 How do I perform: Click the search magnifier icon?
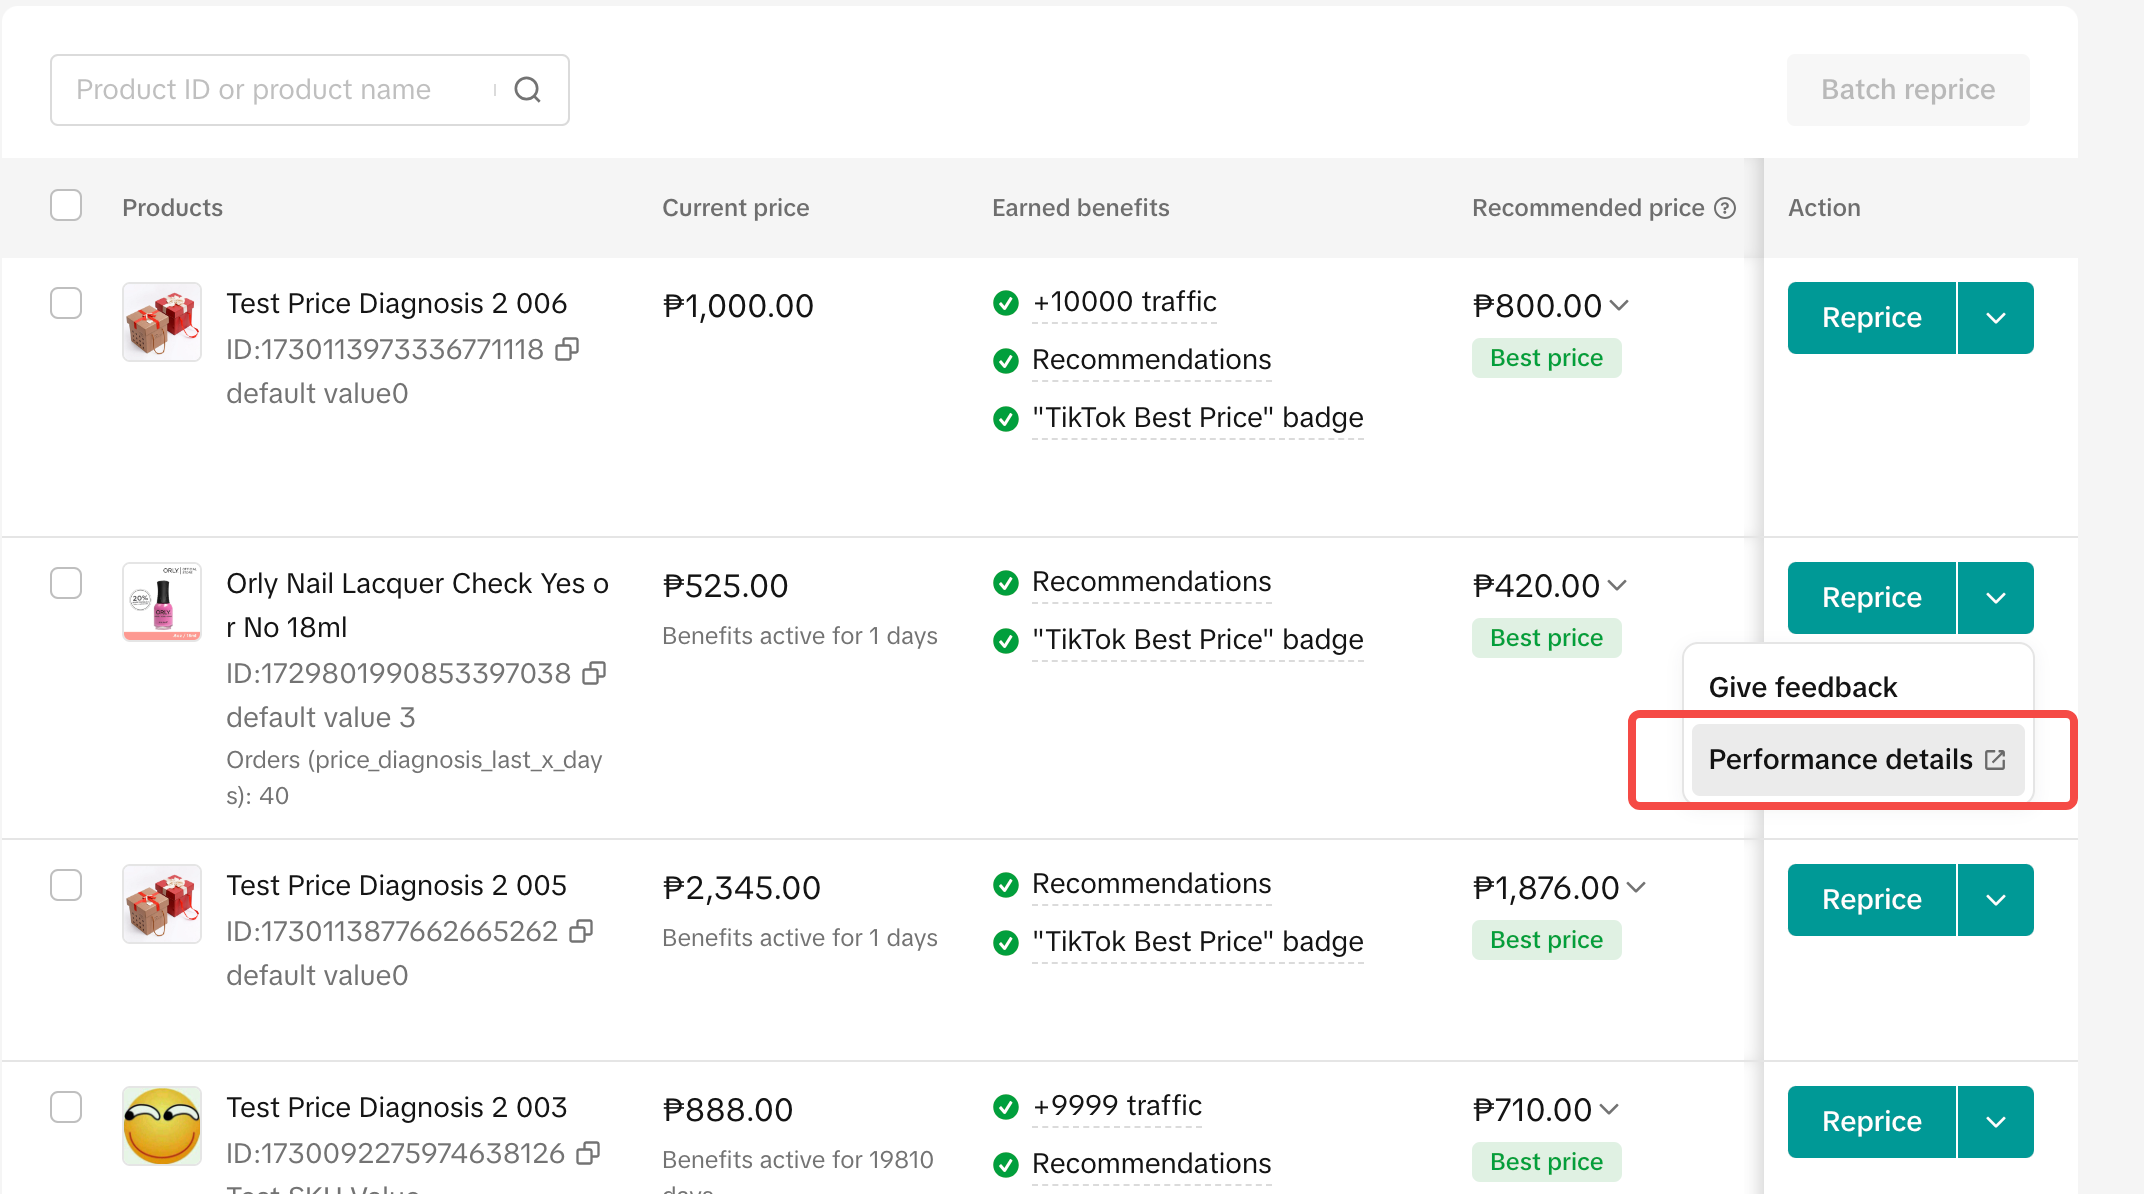(527, 90)
